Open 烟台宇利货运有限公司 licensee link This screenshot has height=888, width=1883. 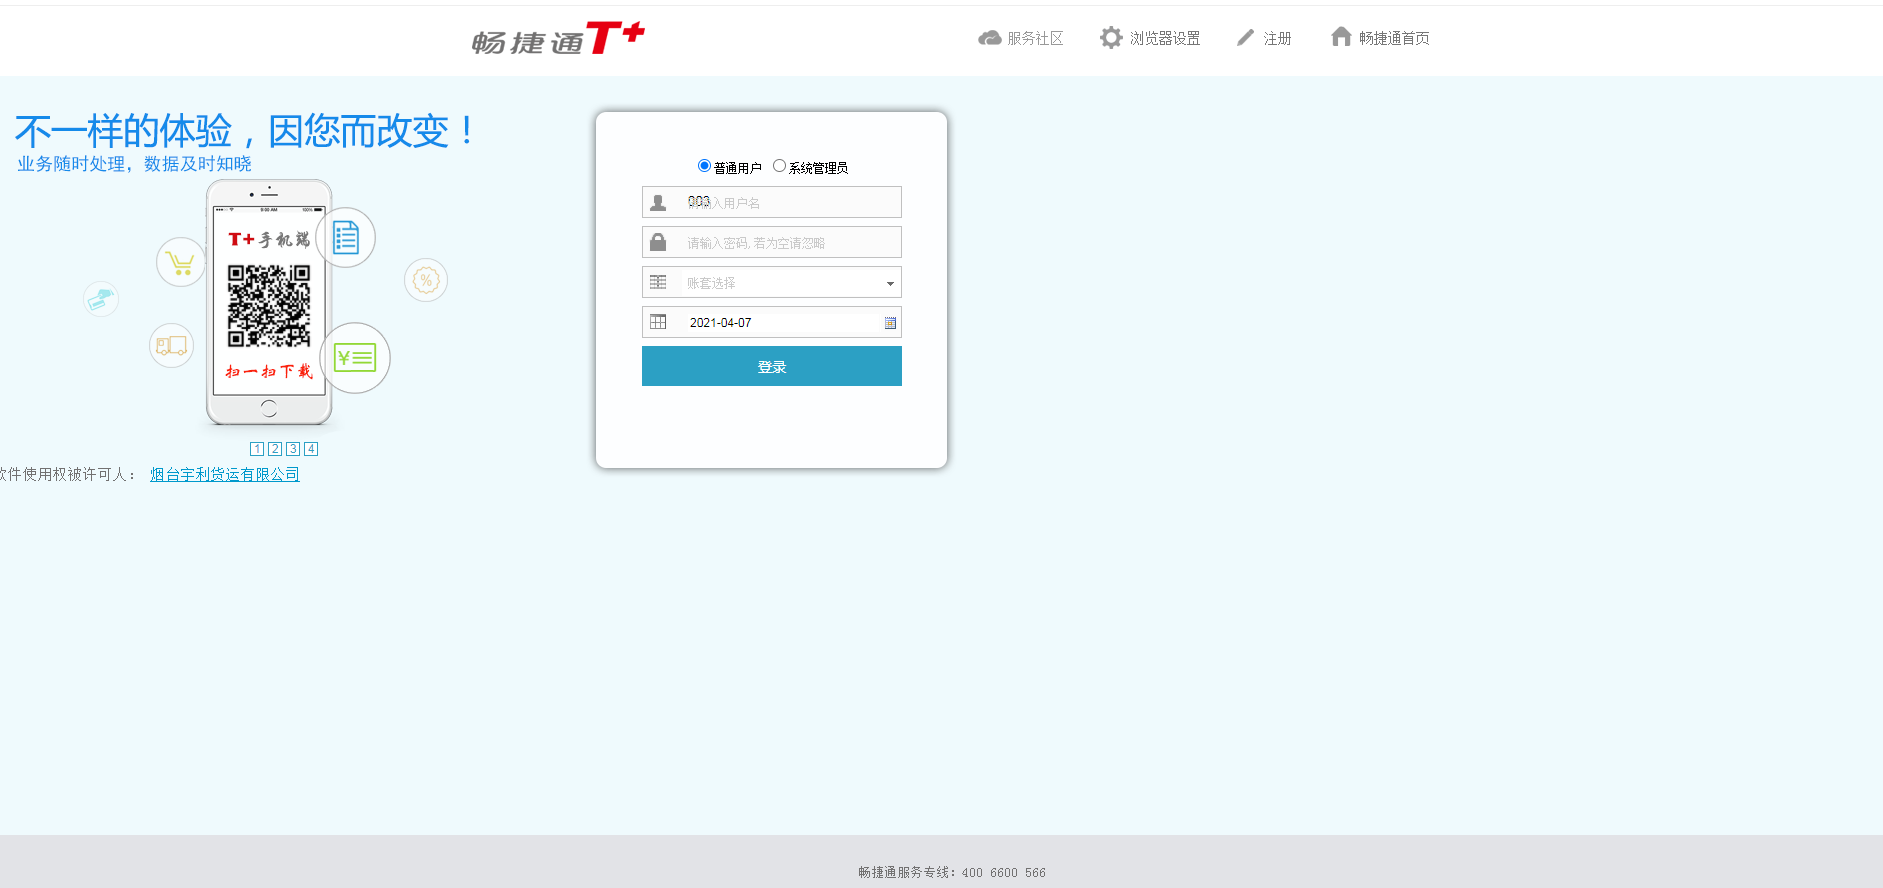pyautogui.click(x=225, y=474)
